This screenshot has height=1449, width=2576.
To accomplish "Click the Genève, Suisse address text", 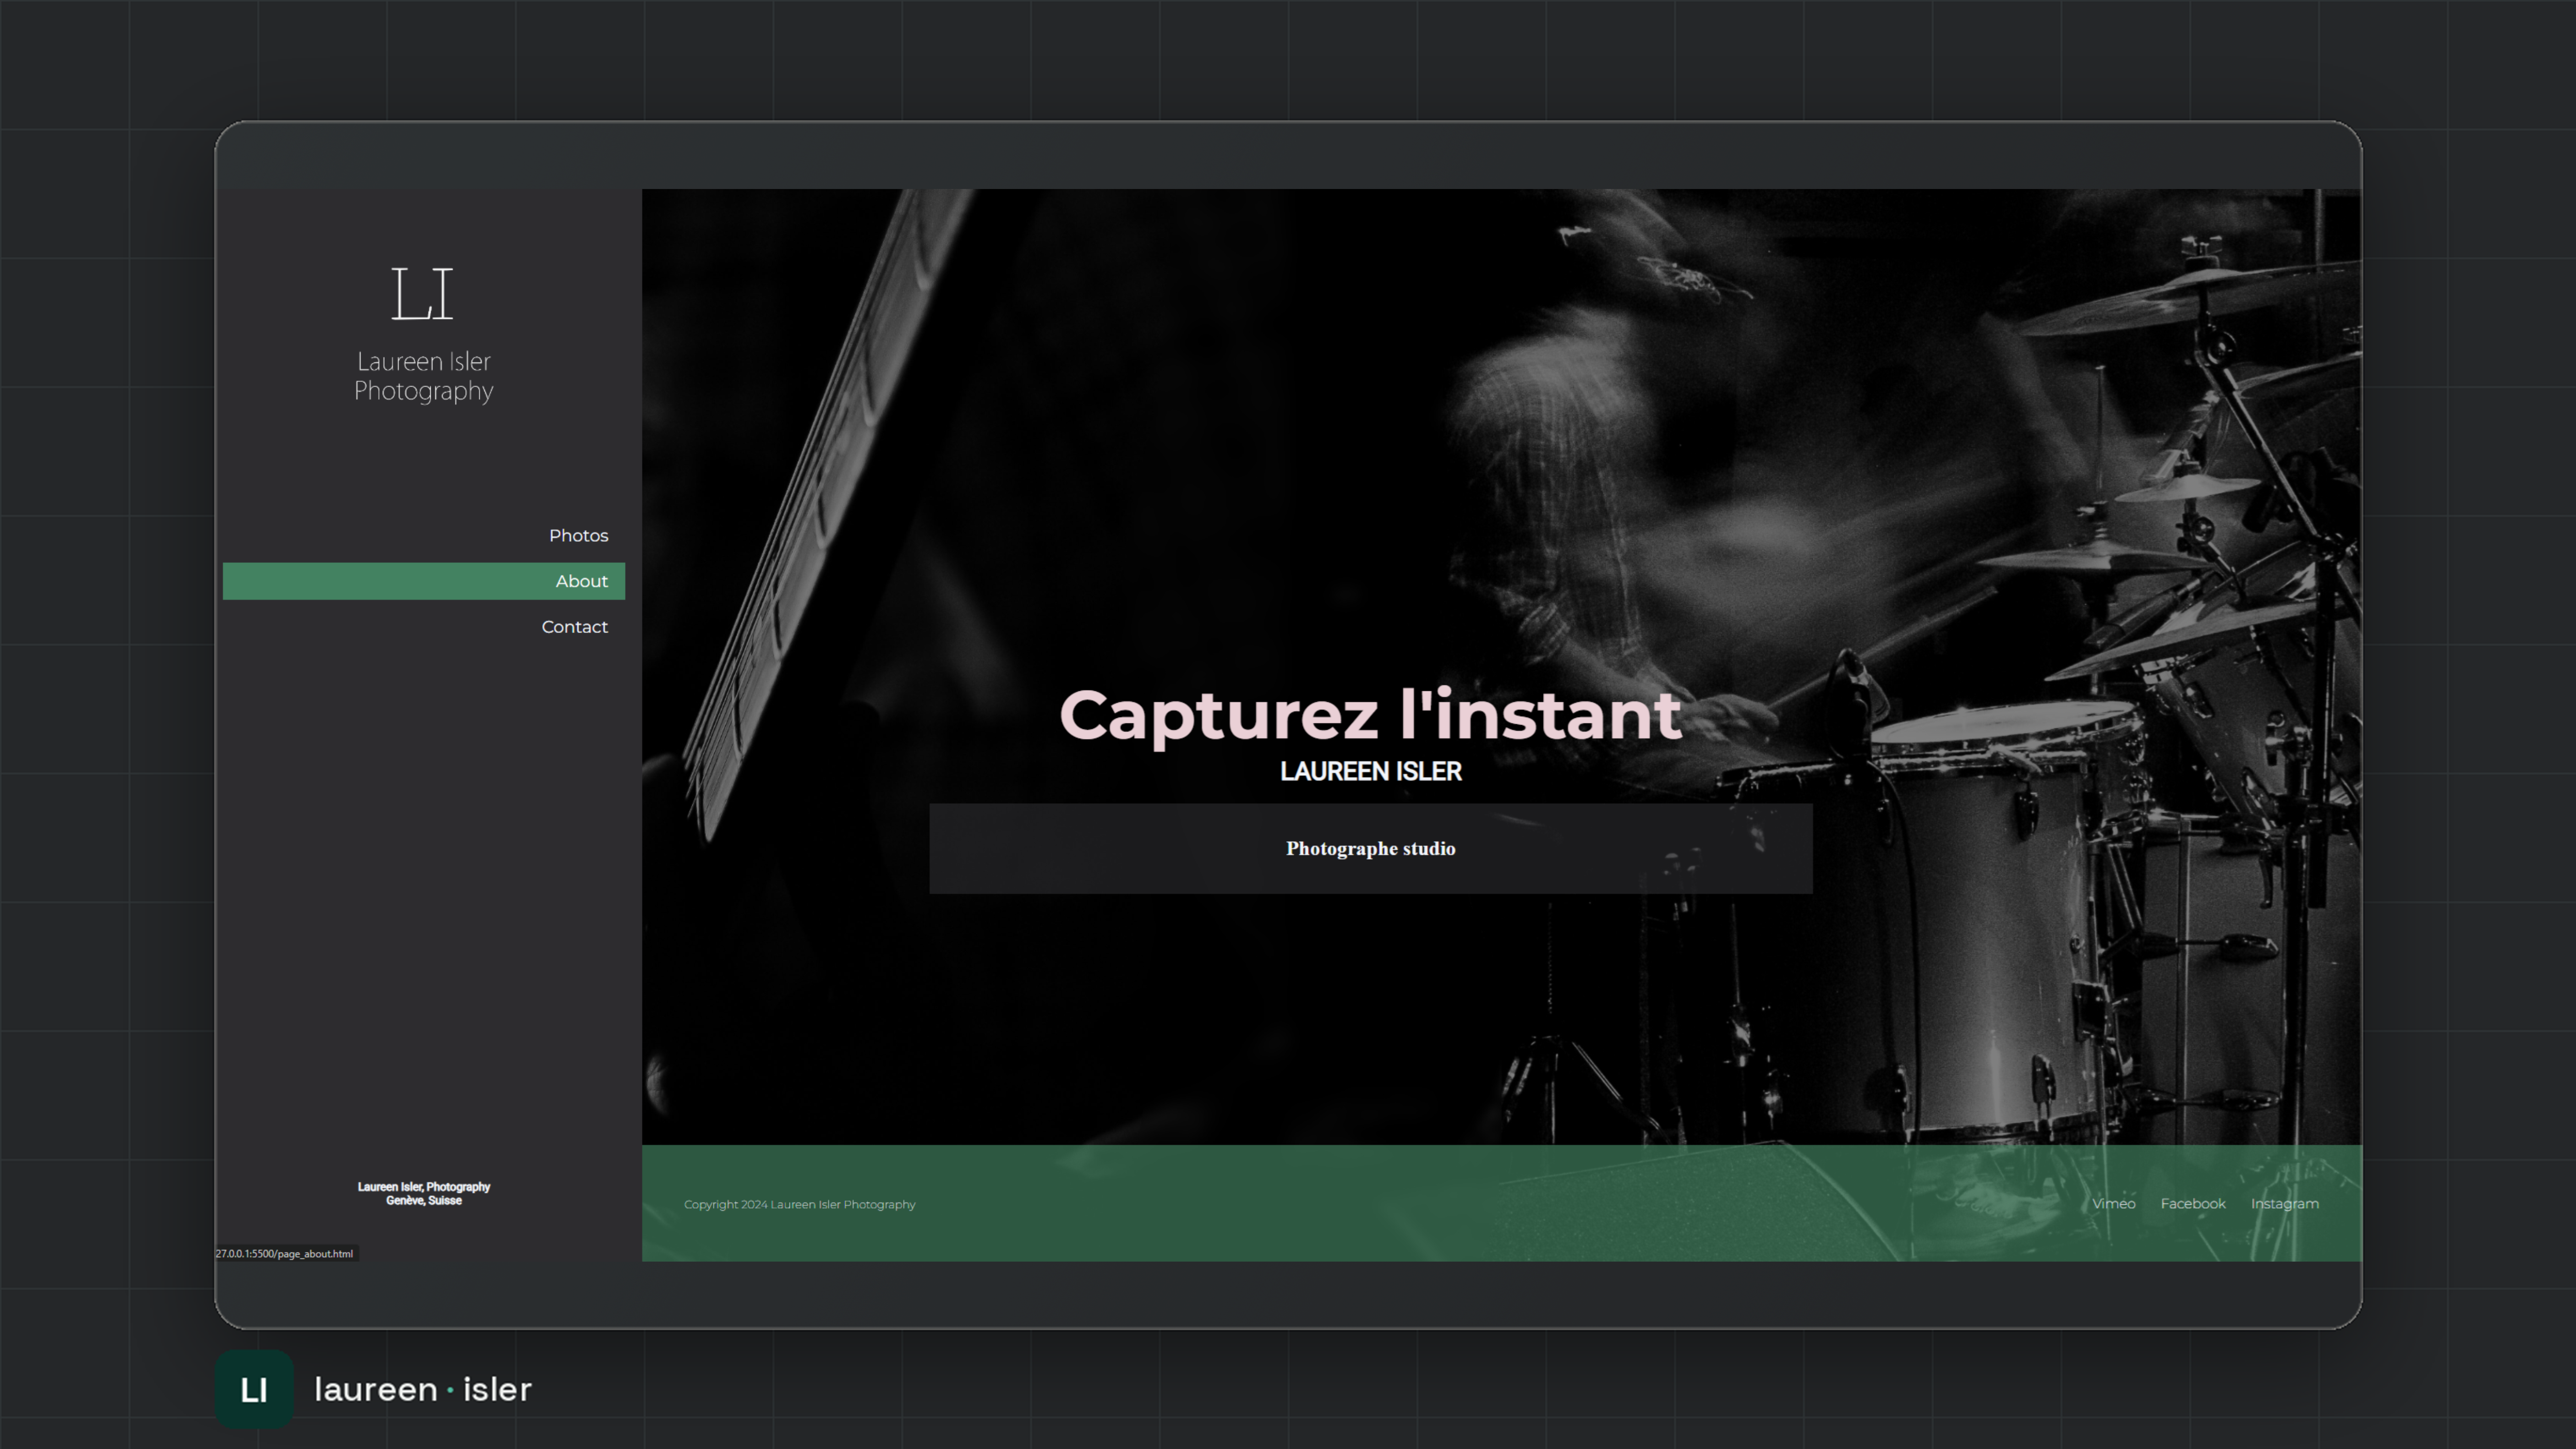I will click(424, 1201).
